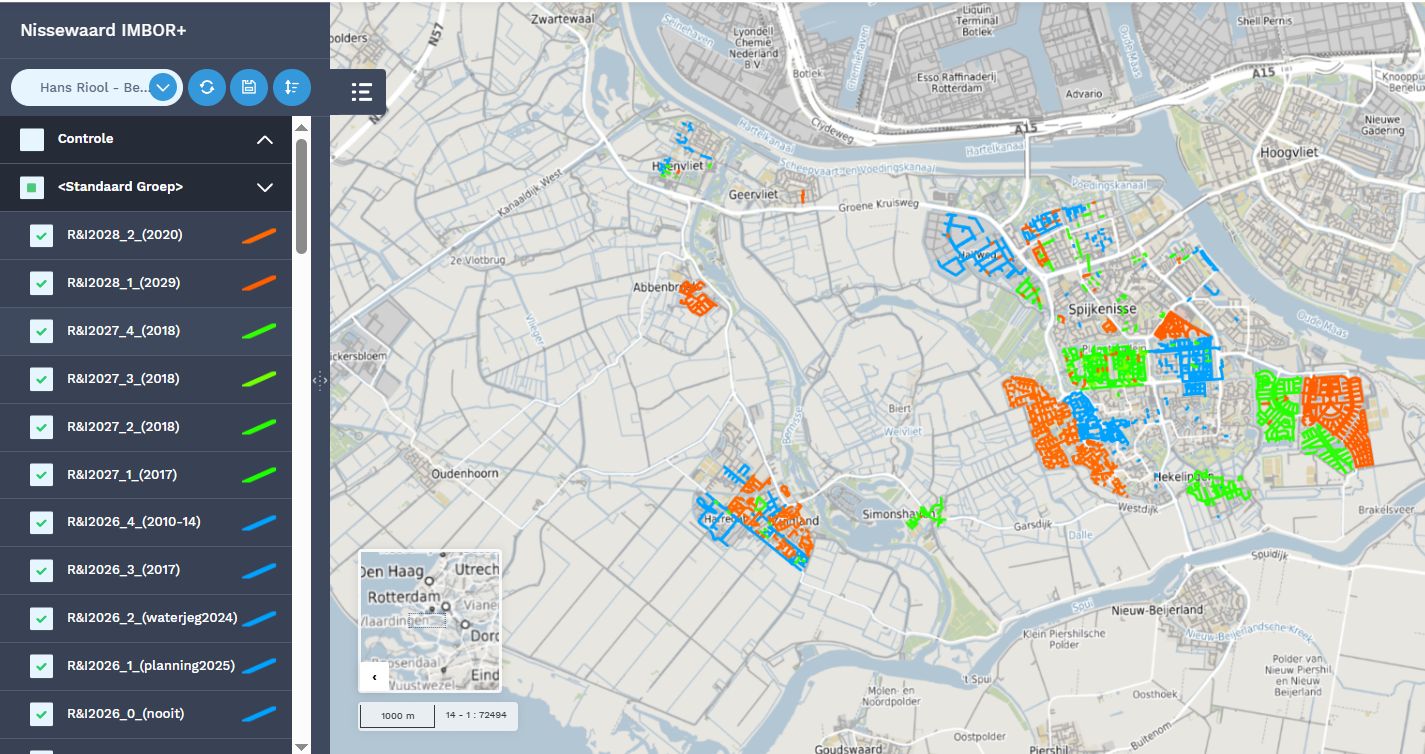Click the layer list scrollbar down arrow
The width and height of the screenshot is (1425, 754).
(x=301, y=746)
